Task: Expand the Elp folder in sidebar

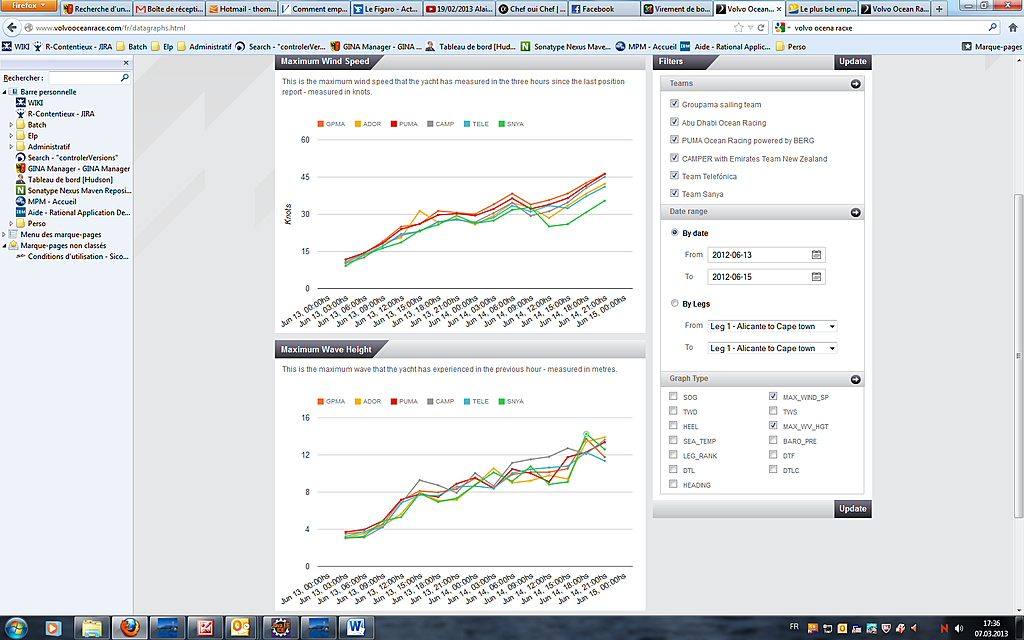Action: tap(10, 136)
